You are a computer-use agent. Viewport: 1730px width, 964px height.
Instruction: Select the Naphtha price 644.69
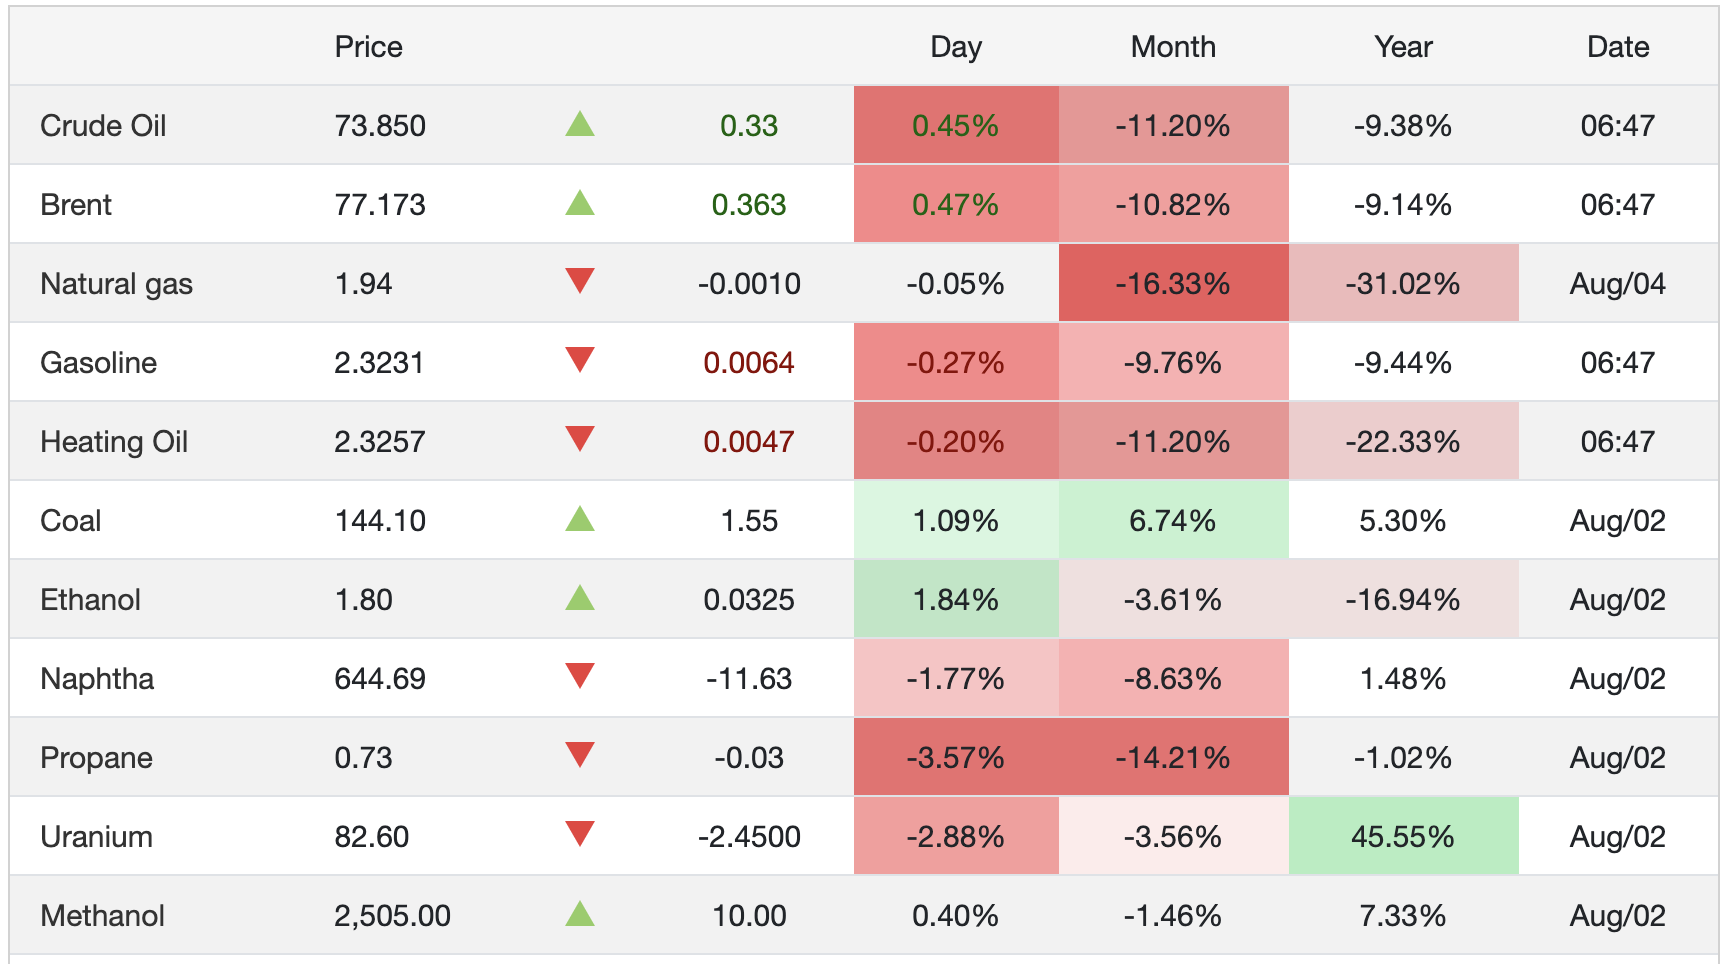(x=380, y=679)
